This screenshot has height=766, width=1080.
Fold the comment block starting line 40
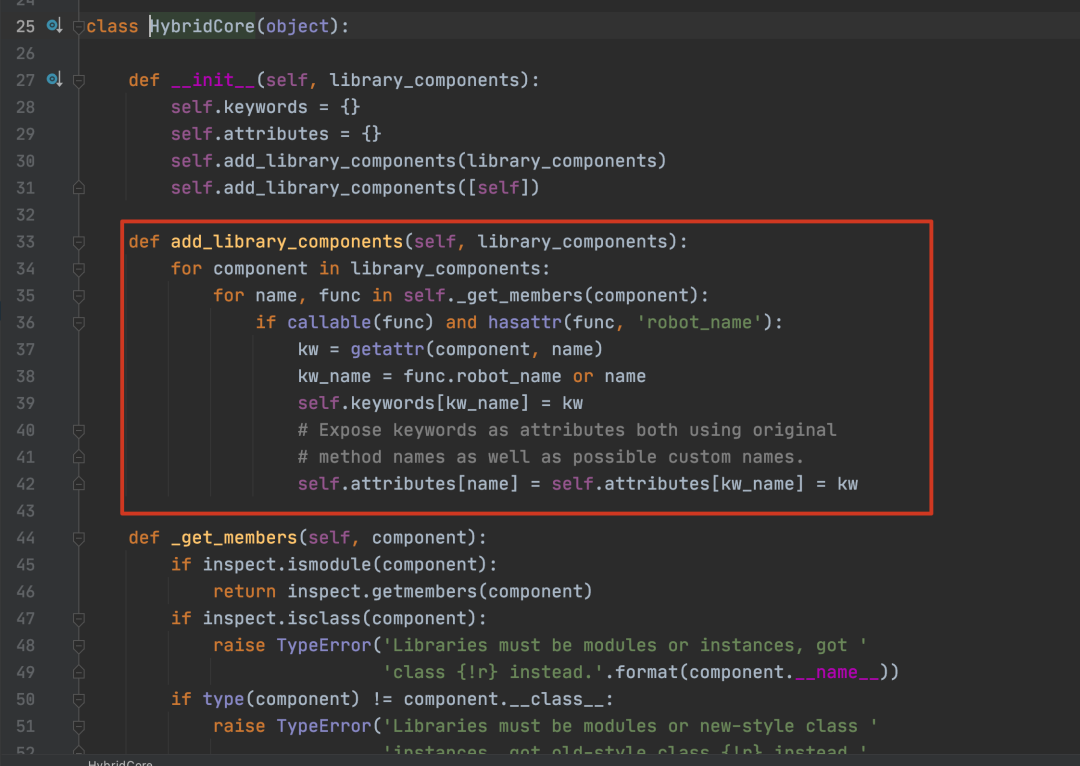79,431
